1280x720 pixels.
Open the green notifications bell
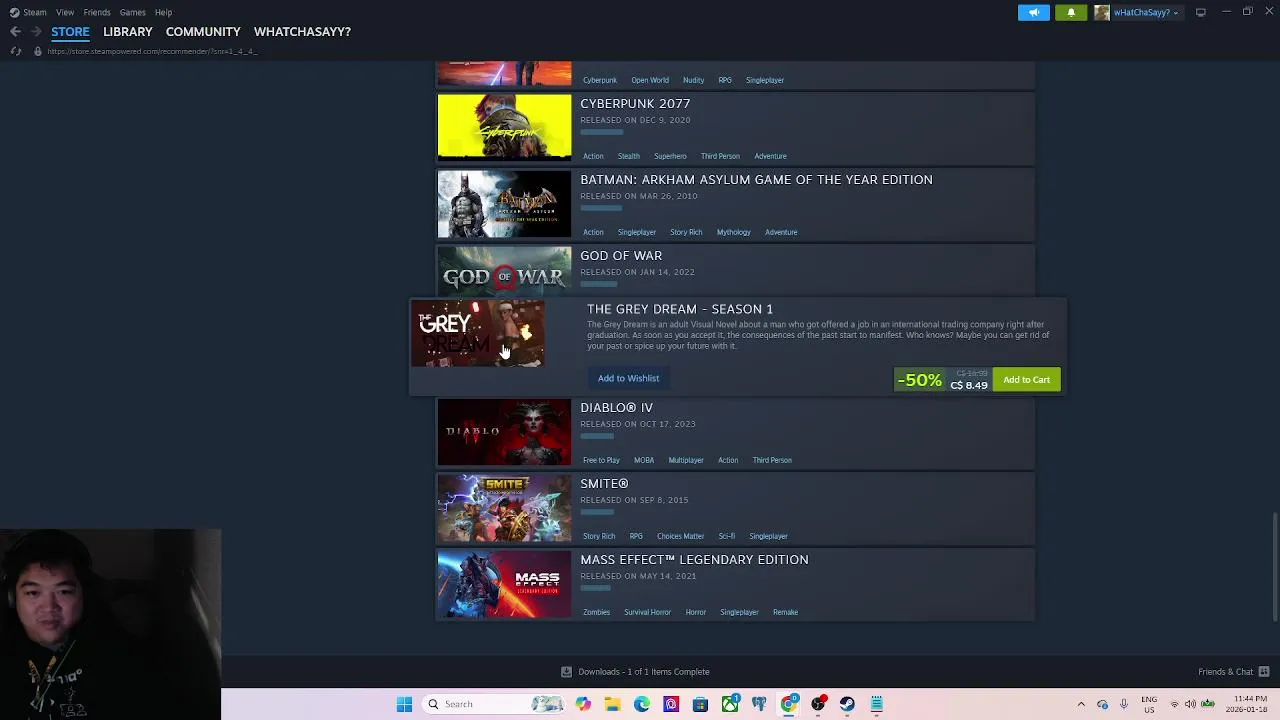click(x=1071, y=12)
